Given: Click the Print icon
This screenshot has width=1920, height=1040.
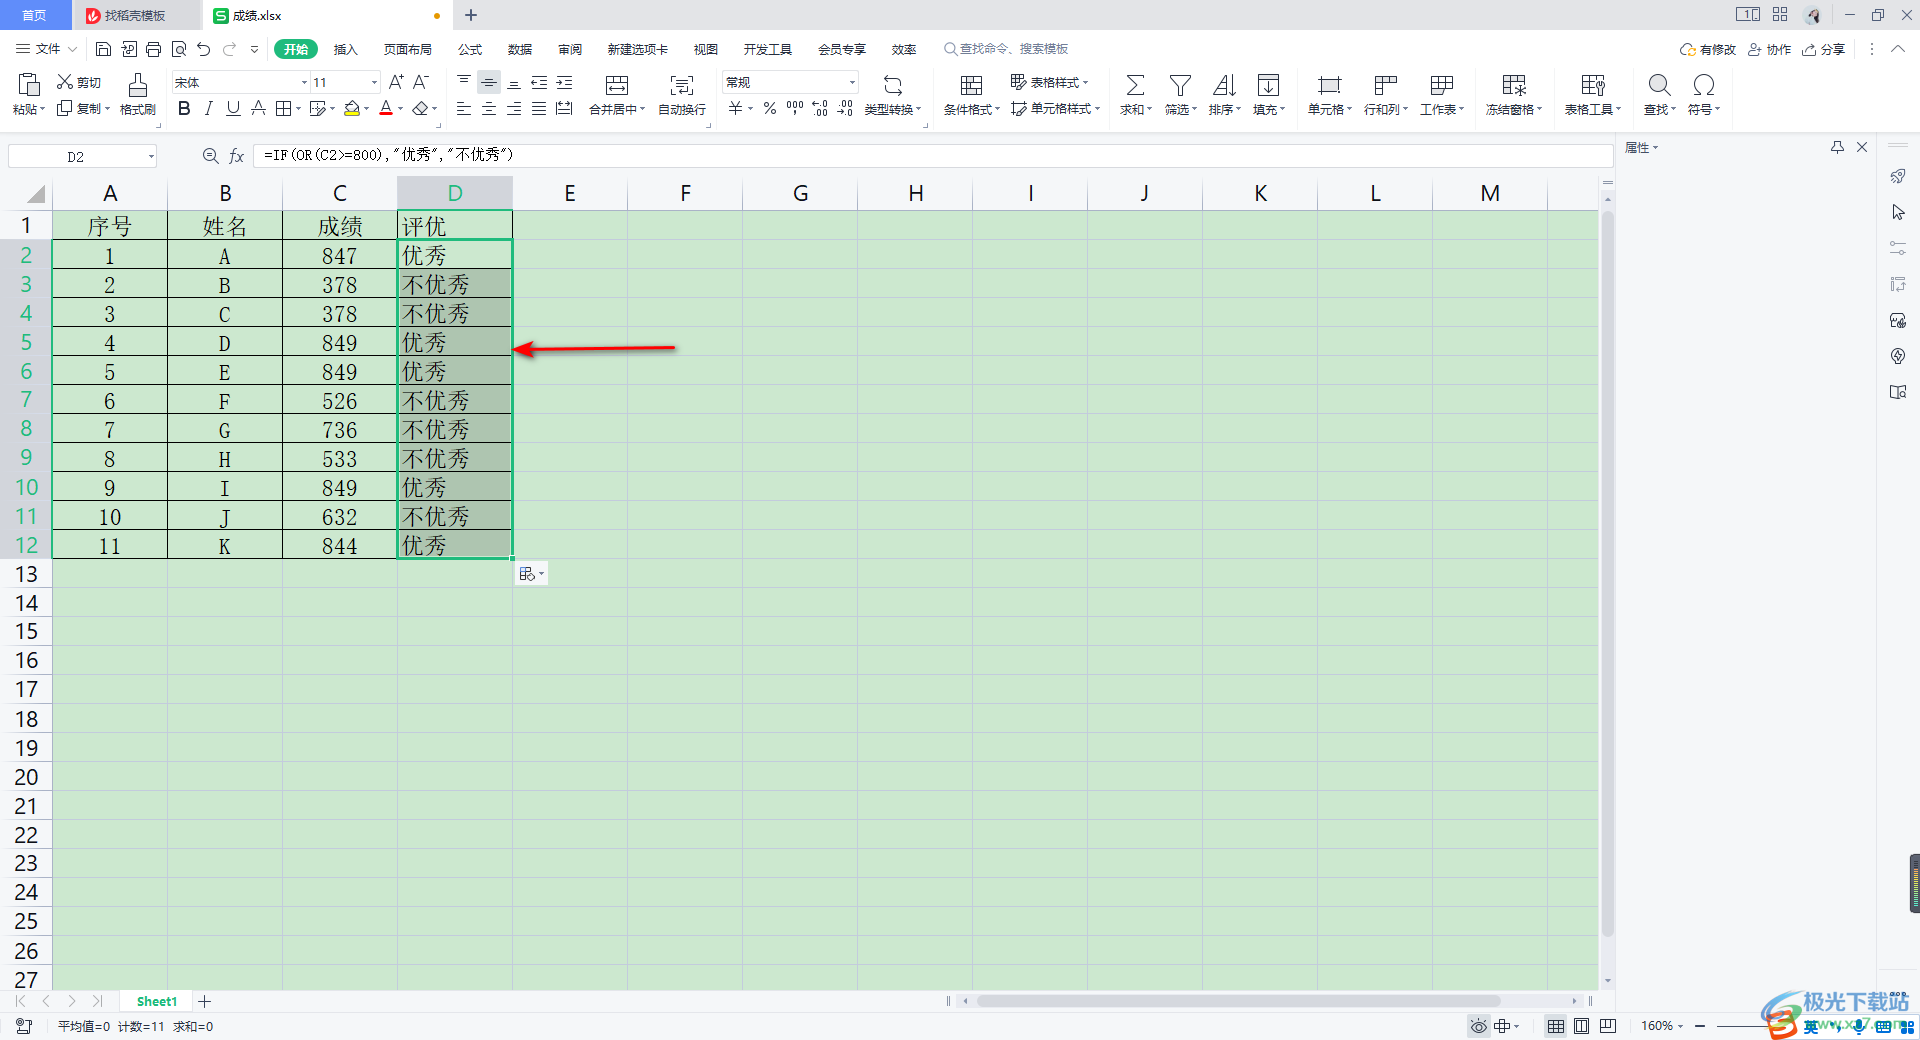Looking at the screenshot, I should coord(153,49).
